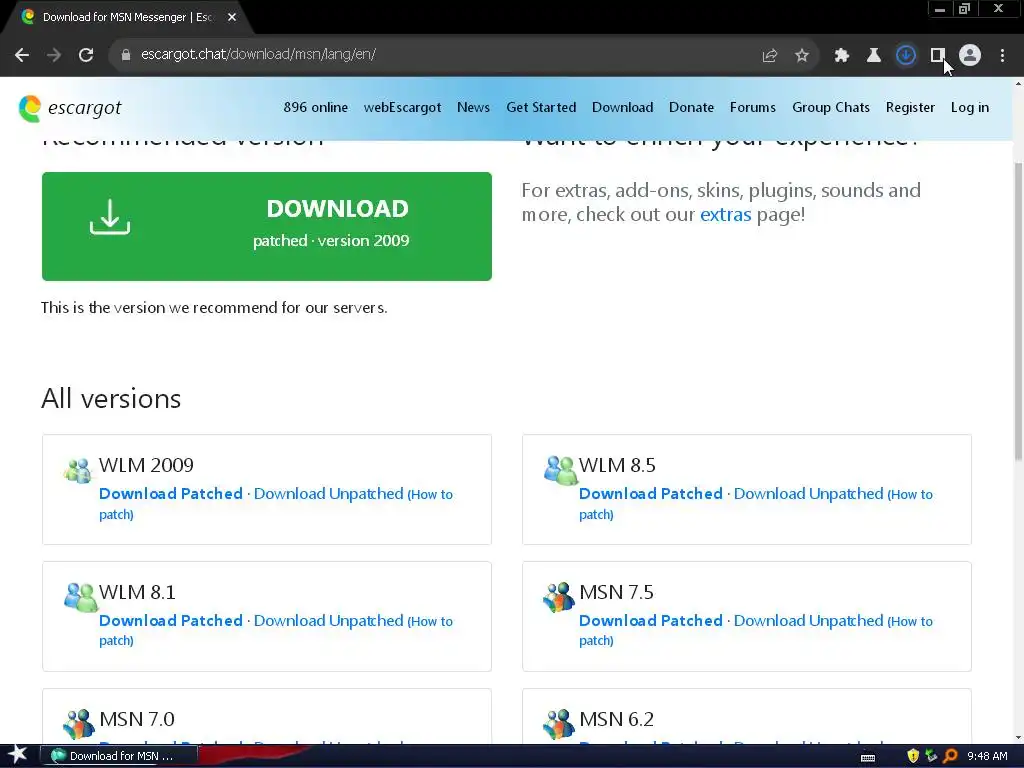Click the WLM 2009 messenger icon
Image resolution: width=1024 pixels, height=768 pixels.
click(x=78, y=470)
